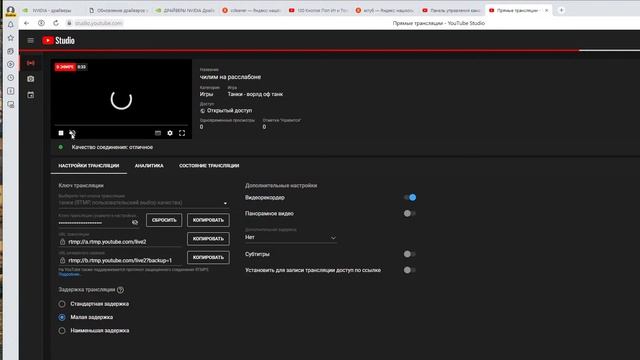The height and width of the screenshot is (360, 640).
Task: Click Качество соединения: отличное status
Action: pos(112,147)
